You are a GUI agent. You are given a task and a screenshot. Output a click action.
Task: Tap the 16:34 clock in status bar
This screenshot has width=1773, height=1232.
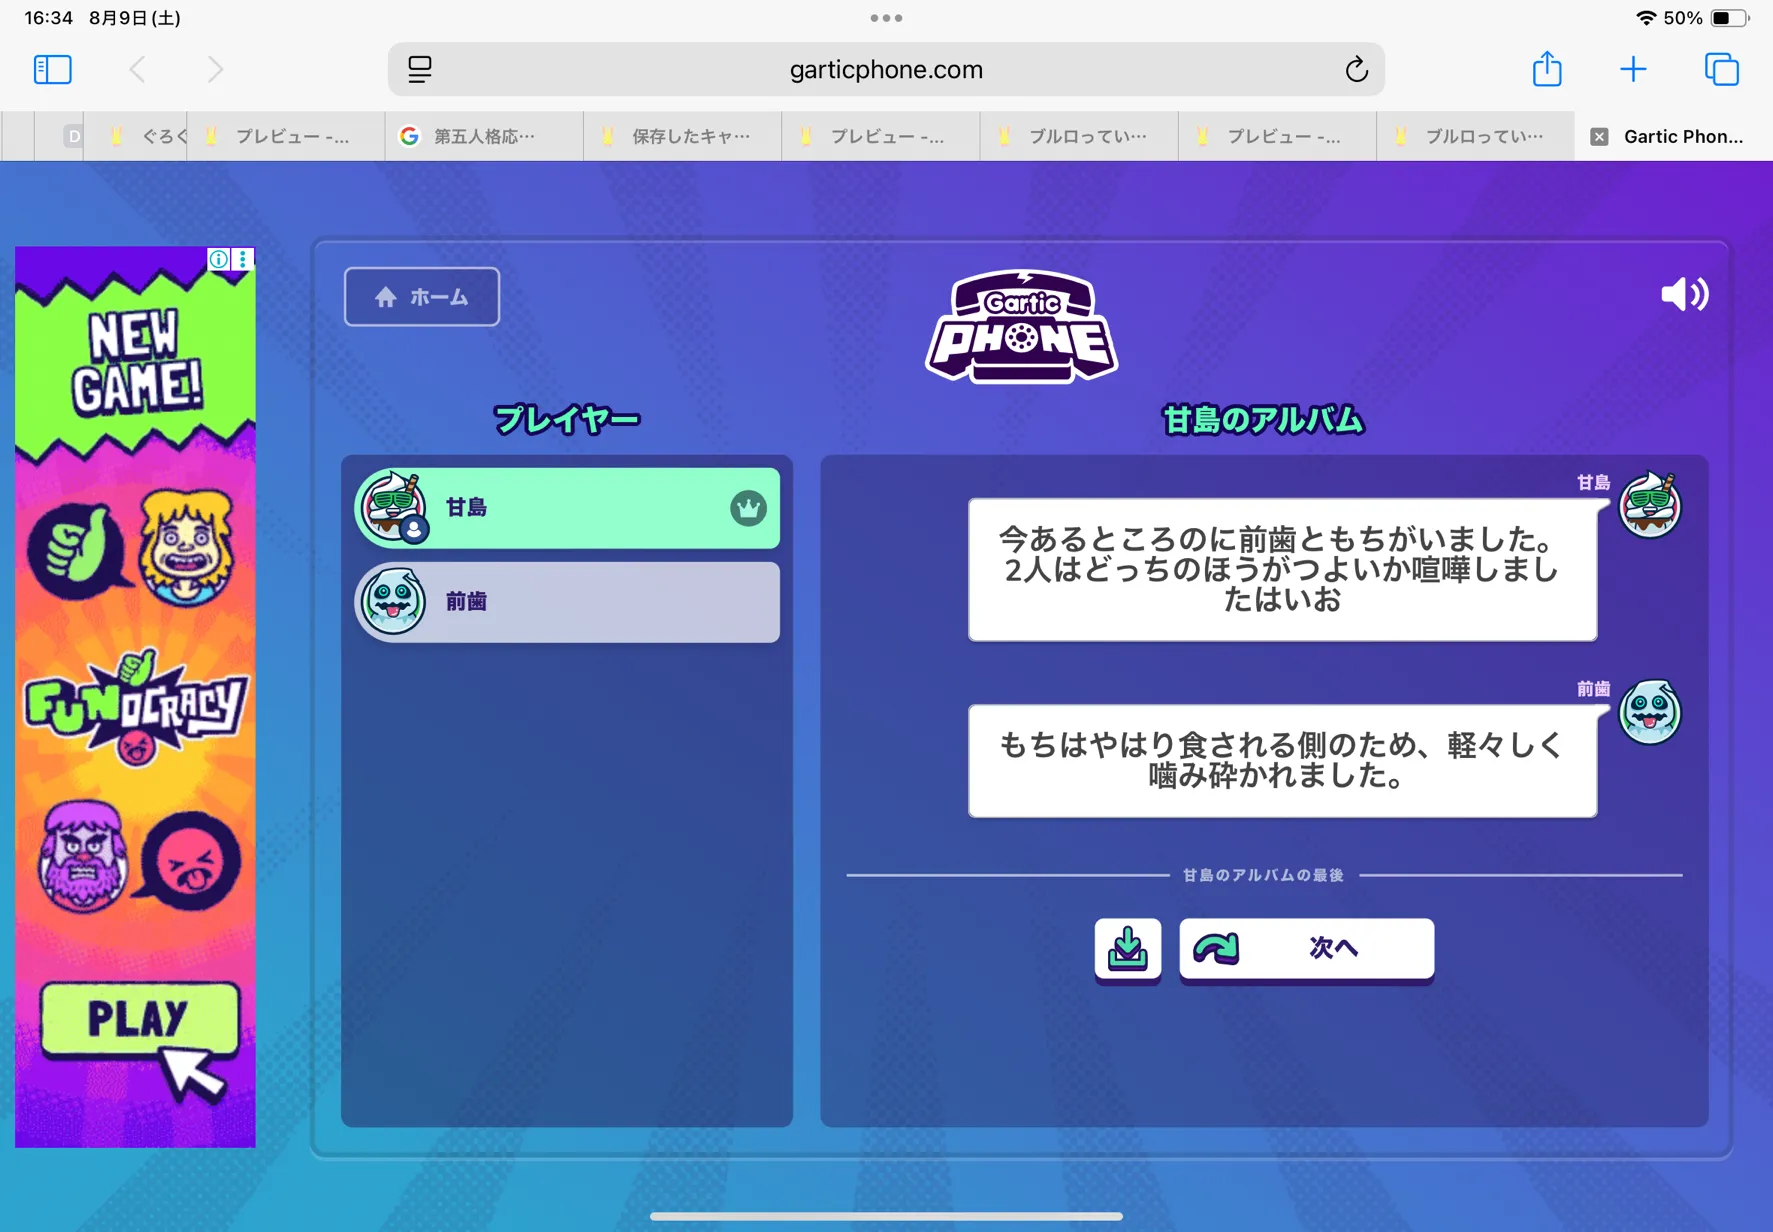[47, 18]
